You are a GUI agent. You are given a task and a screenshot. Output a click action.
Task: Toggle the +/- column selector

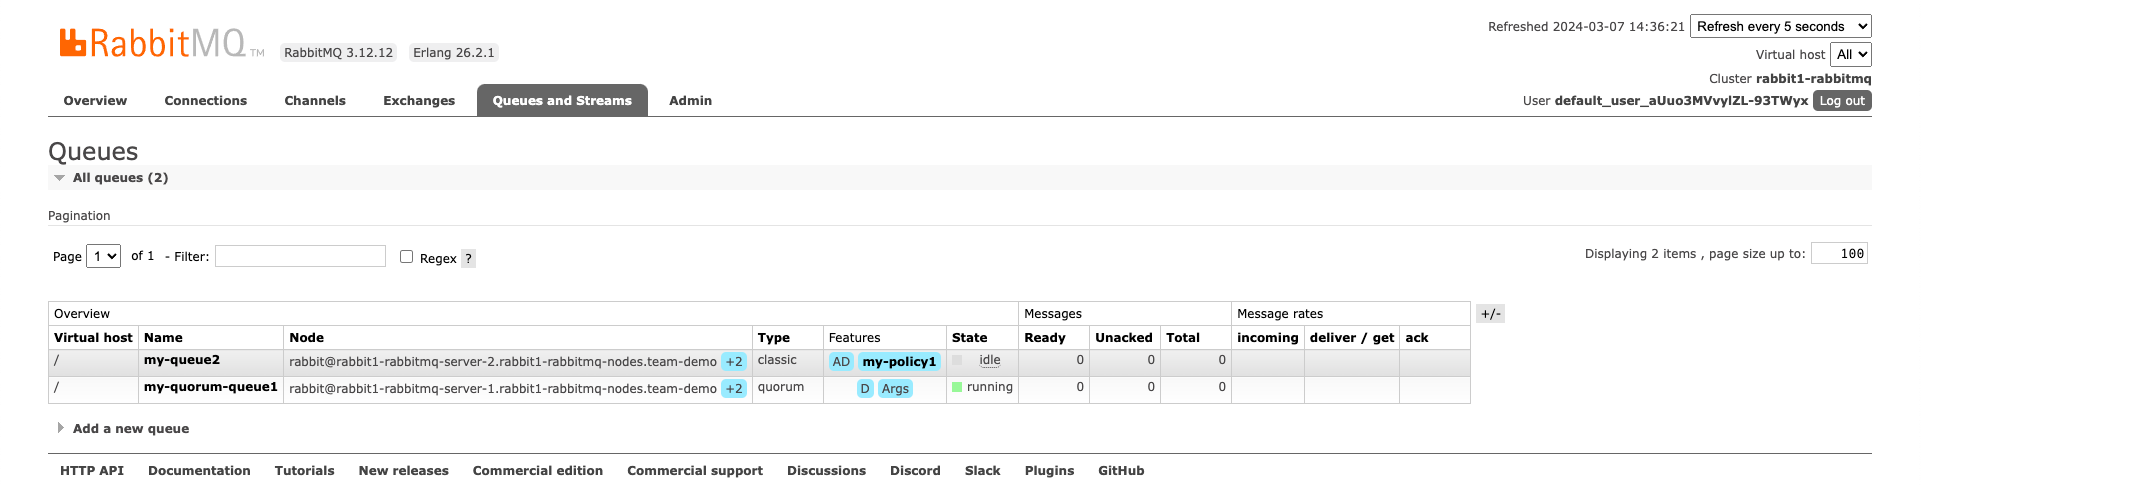click(1490, 314)
